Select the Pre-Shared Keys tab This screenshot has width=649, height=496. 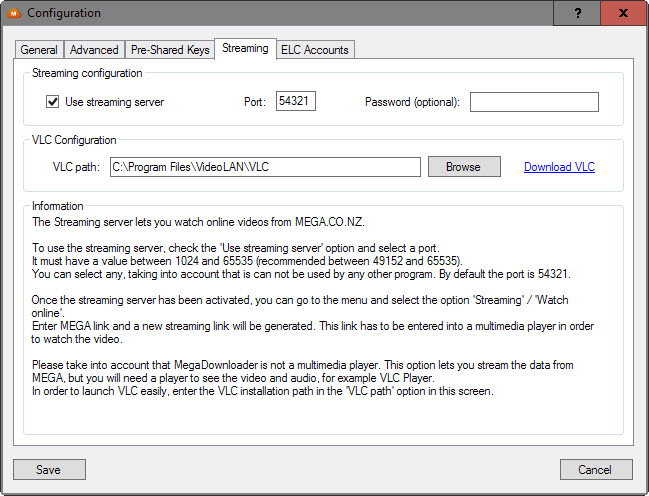(x=170, y=50)
